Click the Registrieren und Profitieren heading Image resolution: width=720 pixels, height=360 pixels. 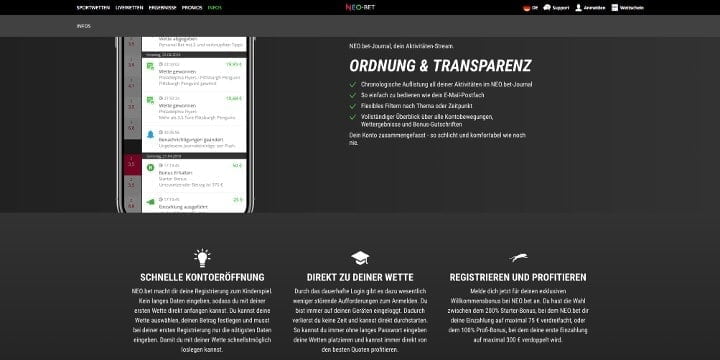point(518,277)
